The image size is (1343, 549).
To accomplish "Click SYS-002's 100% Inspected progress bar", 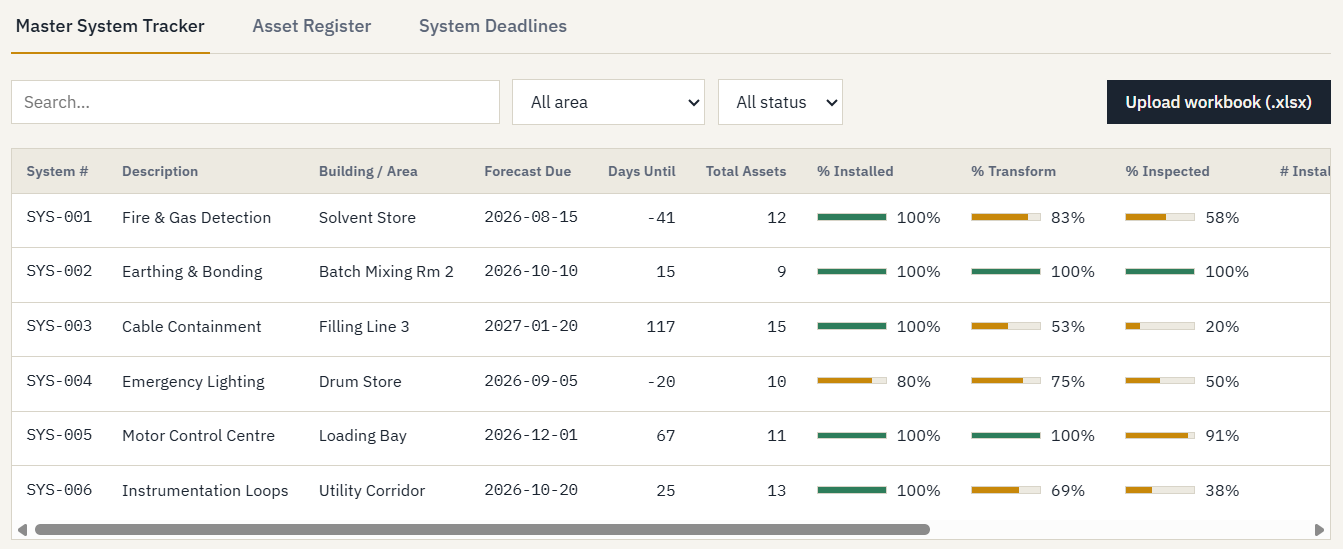I will pyautogui.click(x=1160, y=271).
